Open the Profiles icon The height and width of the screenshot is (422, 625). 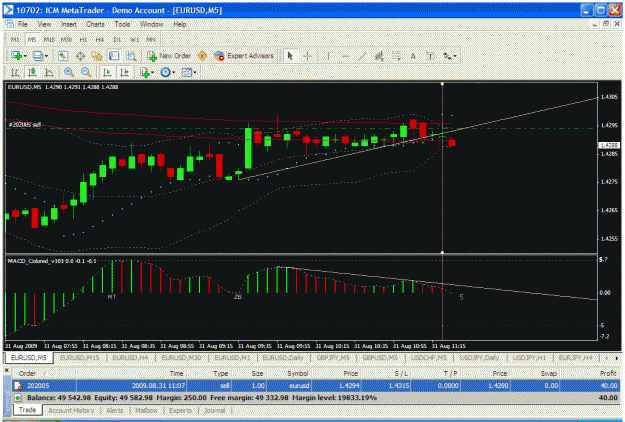38,56
